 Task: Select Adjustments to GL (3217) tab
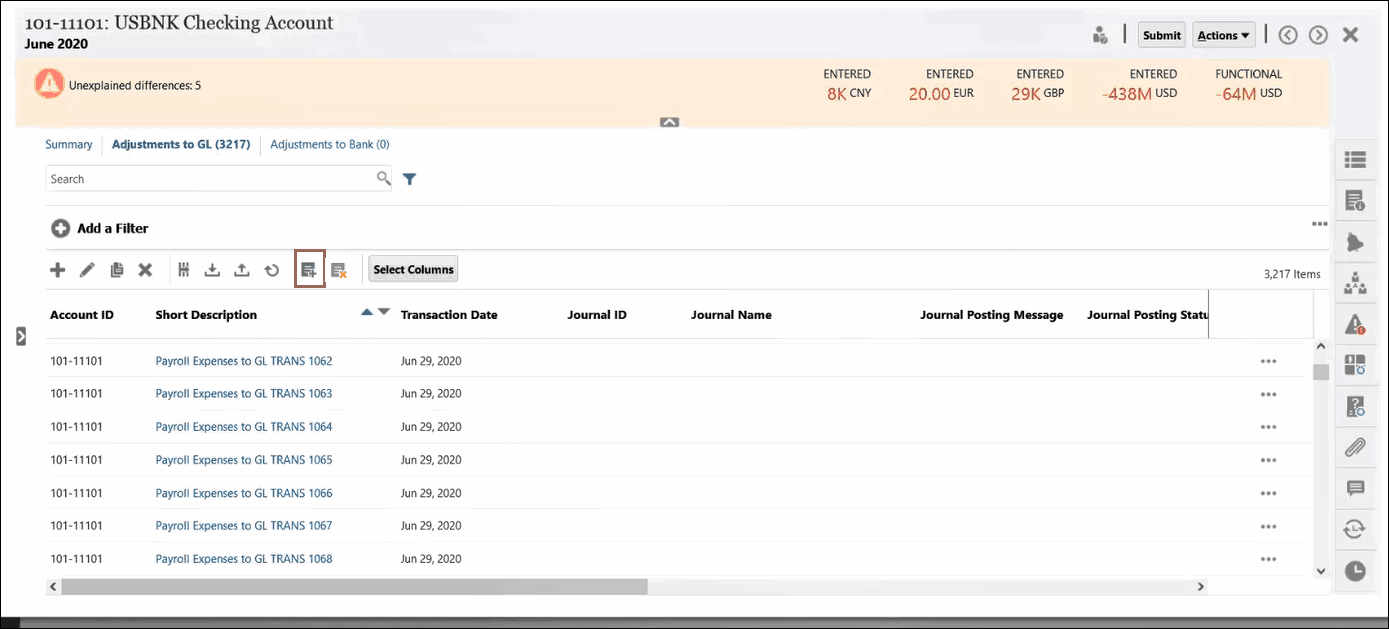[x=181, y=144]
